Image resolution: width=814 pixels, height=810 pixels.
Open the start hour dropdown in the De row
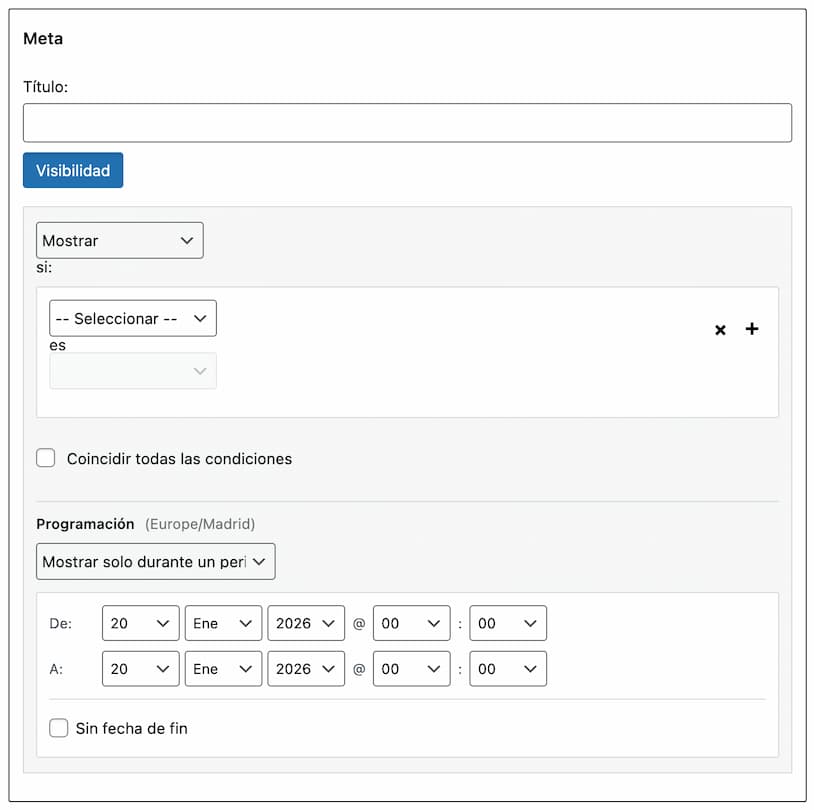412,622
